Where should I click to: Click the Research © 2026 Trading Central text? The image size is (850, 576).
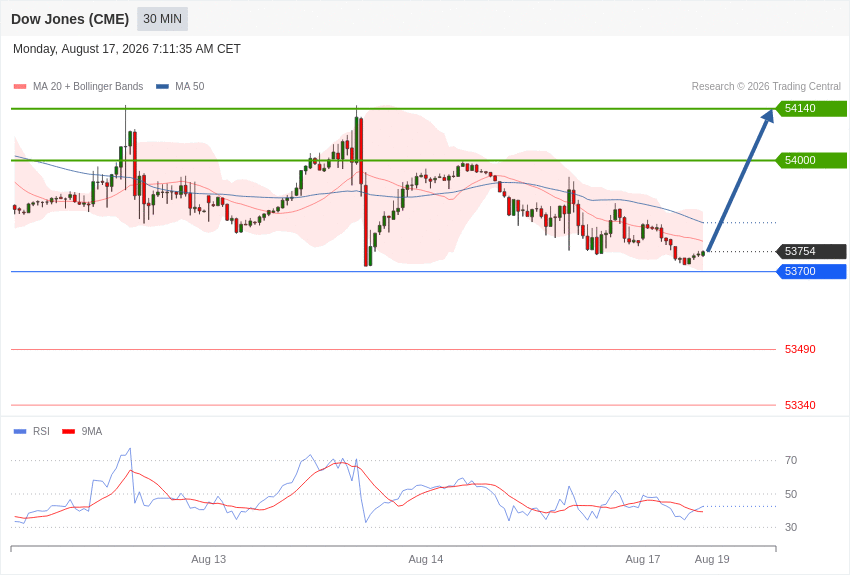click(766, 86)
